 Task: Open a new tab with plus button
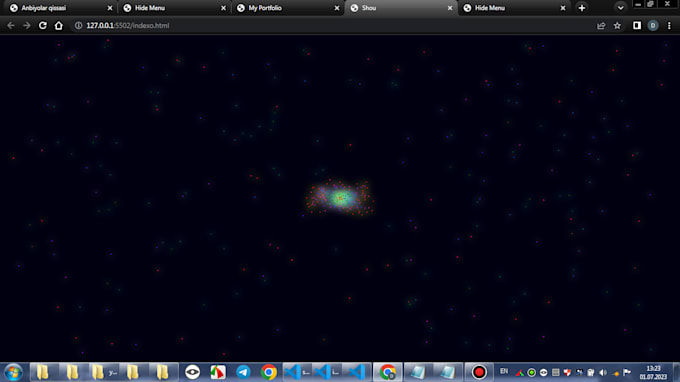pos(582,8)
